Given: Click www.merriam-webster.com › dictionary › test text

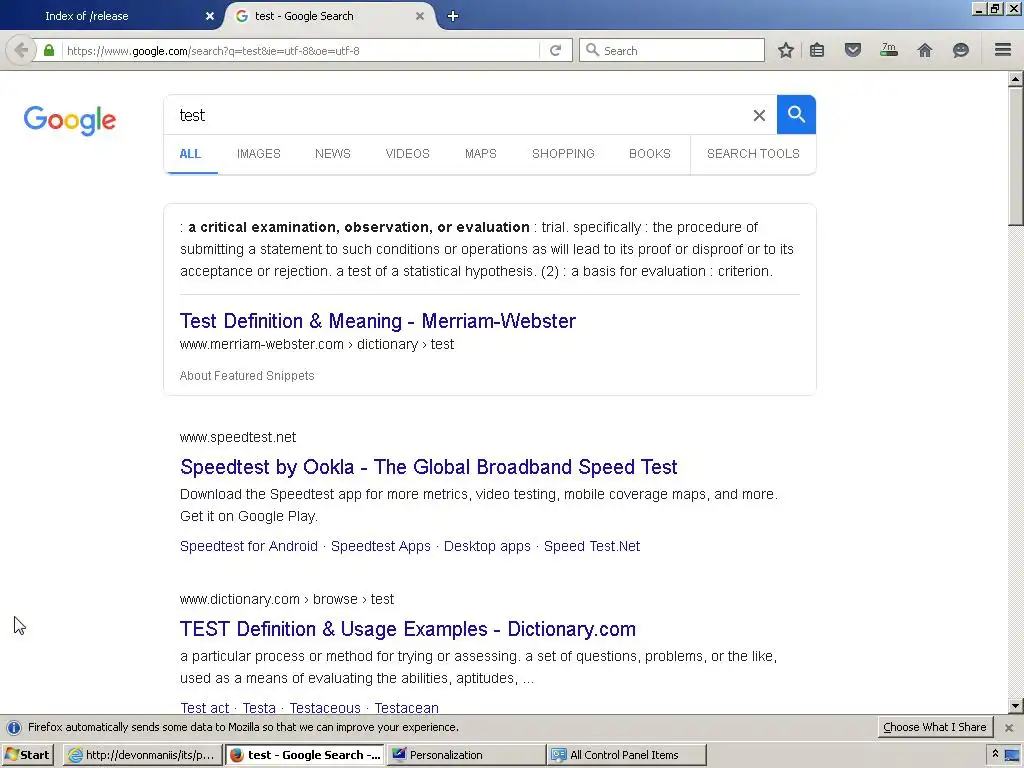Looking at the screenshot, I should pyautogui.click(x=317, y=344).
